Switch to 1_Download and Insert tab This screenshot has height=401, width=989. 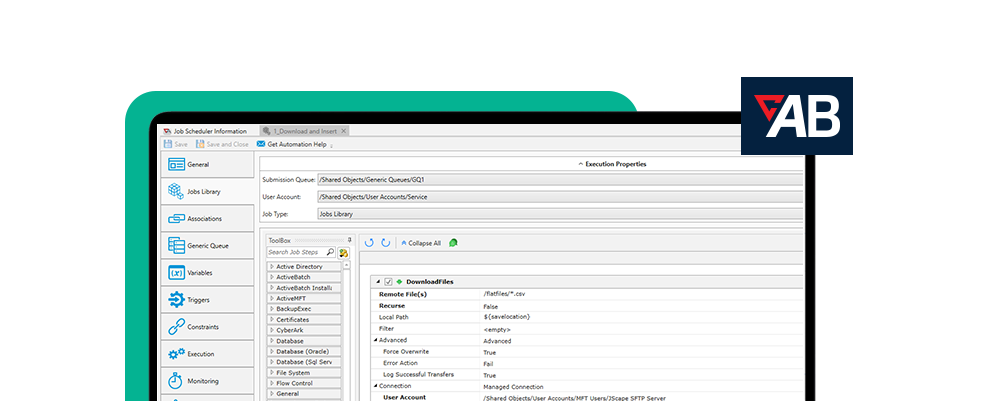(304, 131)
